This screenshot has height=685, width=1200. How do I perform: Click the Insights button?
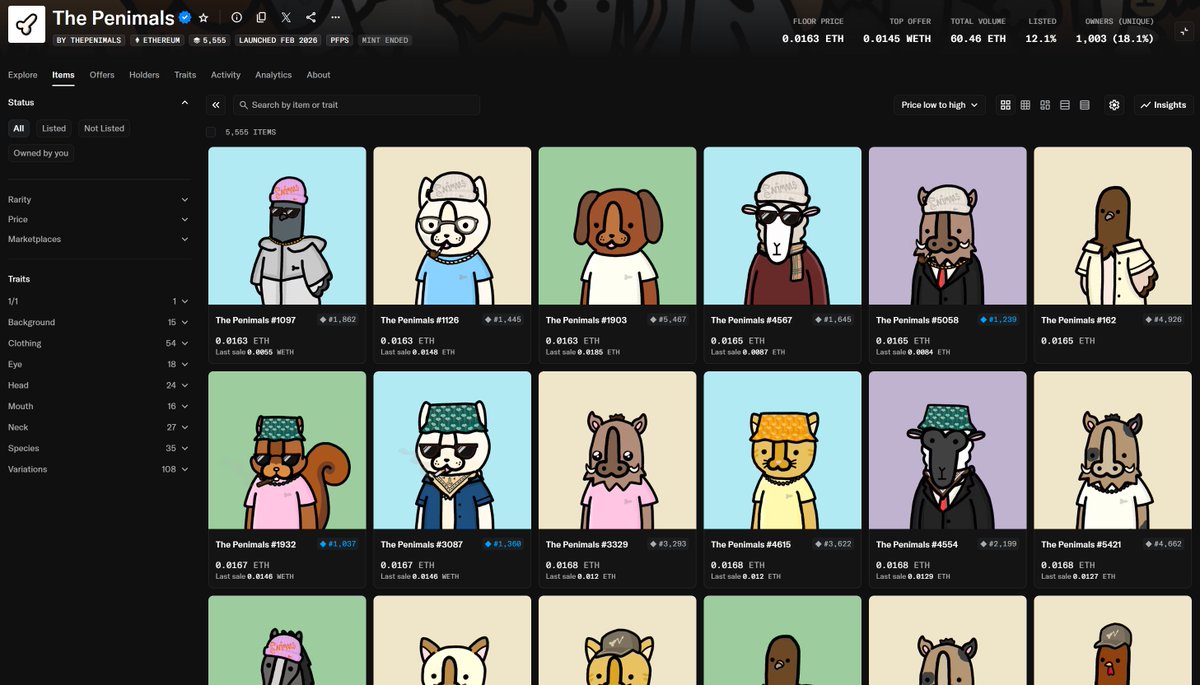coord(1164,105)
